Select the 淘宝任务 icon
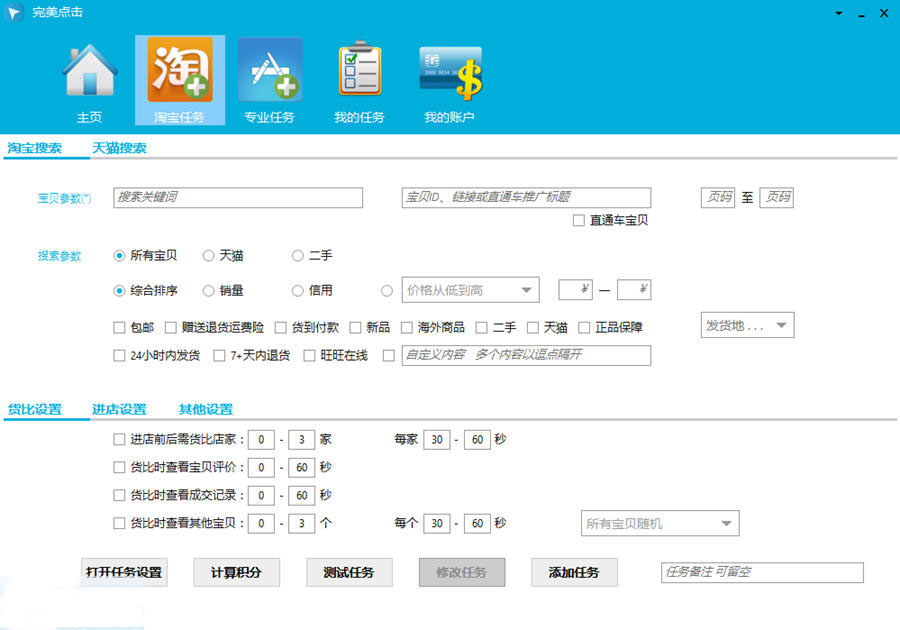The width and height of the screenshot is (900, 630). 180,70
